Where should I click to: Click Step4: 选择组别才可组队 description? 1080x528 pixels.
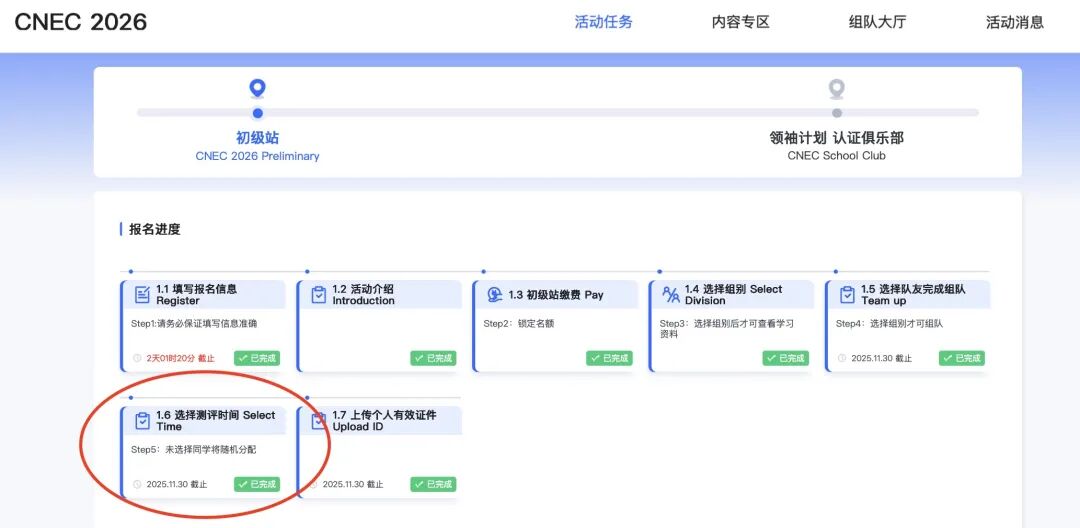[x=889, y=324]
